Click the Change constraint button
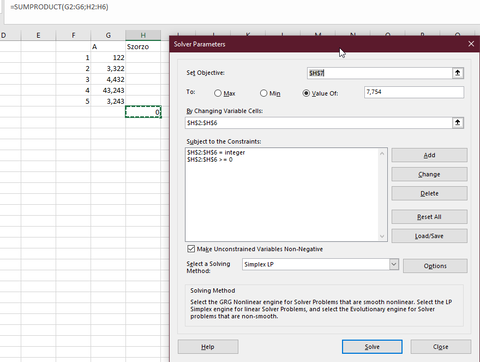This screenshot has width=480, height=362. tap(429, 174)
